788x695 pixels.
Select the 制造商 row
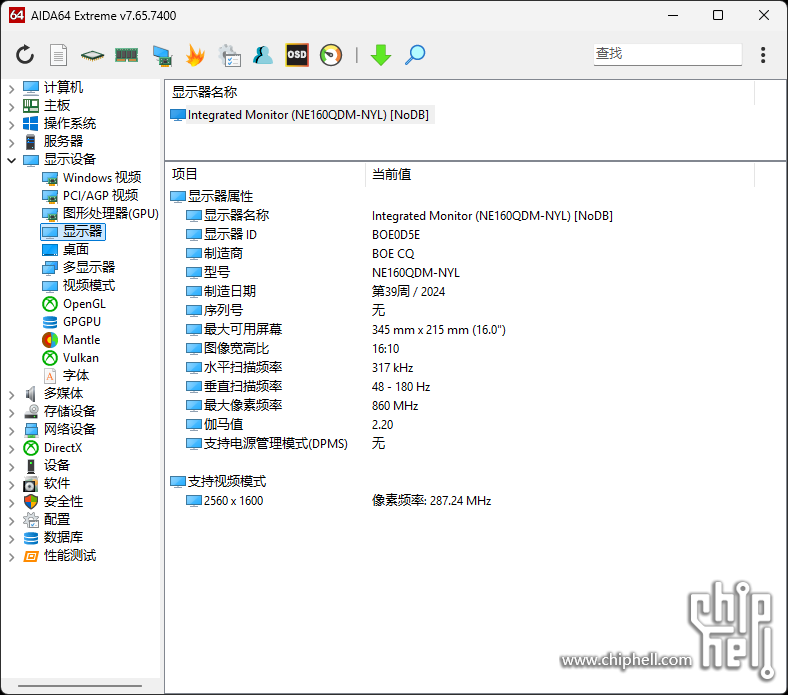pos(223,253)
